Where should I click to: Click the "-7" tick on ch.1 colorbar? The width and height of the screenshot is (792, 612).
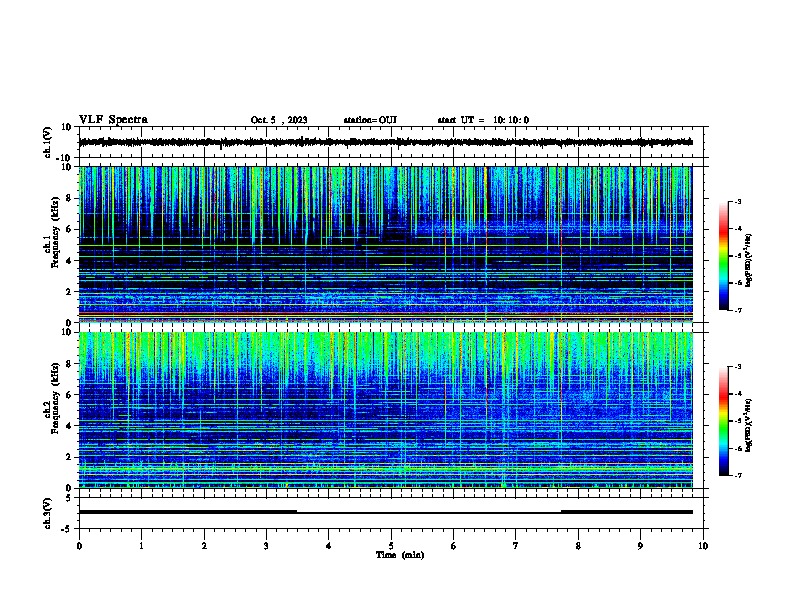click(737, 310)
